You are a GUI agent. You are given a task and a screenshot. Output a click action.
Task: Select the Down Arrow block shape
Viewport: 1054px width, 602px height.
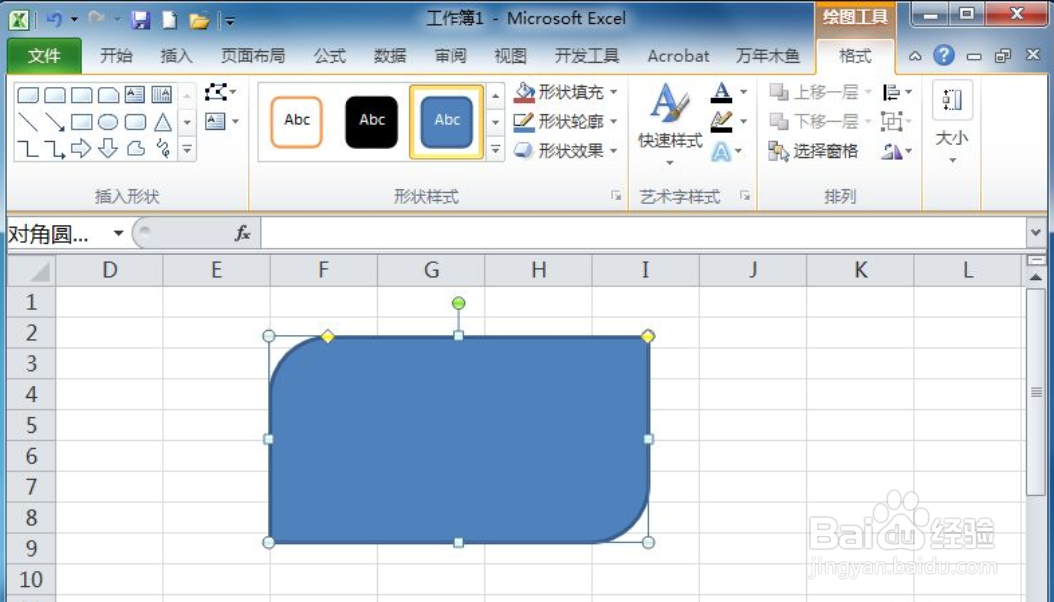(x=108, y=148)
